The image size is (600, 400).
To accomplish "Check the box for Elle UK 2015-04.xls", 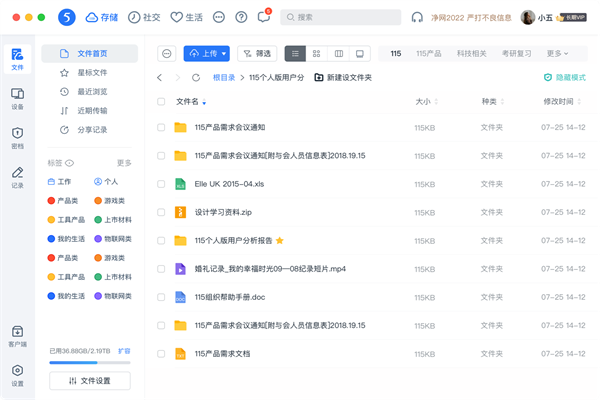I will click(161, 184).
